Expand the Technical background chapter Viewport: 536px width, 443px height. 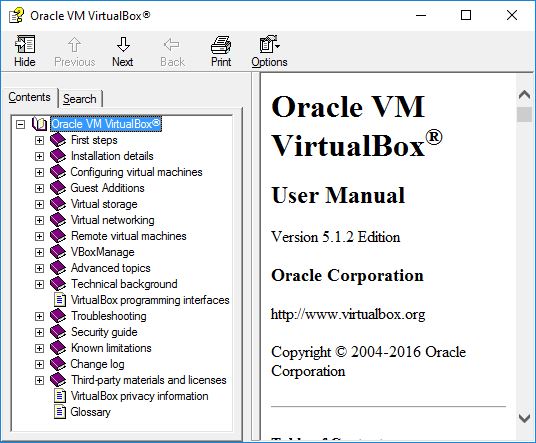point(39,284)
